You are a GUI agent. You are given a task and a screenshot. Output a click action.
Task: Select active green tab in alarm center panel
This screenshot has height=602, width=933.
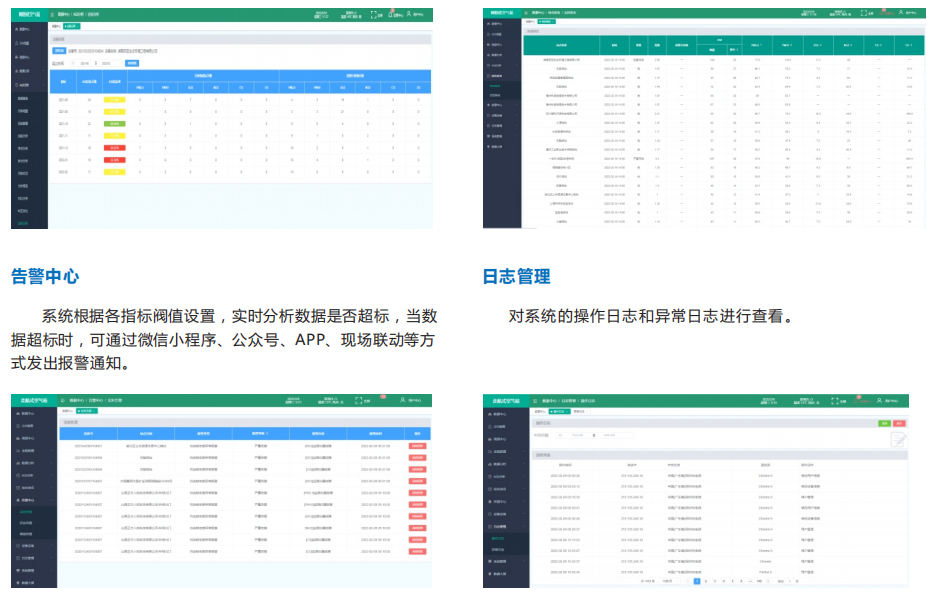88,411
